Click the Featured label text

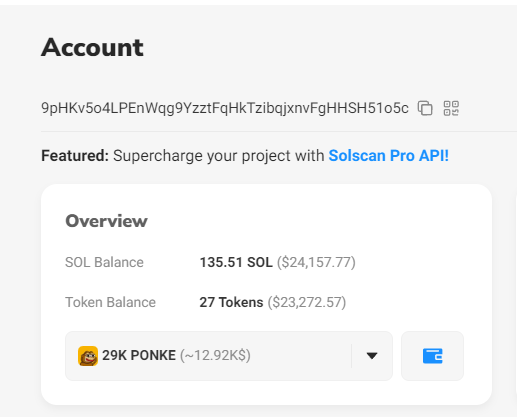click(x=75, y=156)
